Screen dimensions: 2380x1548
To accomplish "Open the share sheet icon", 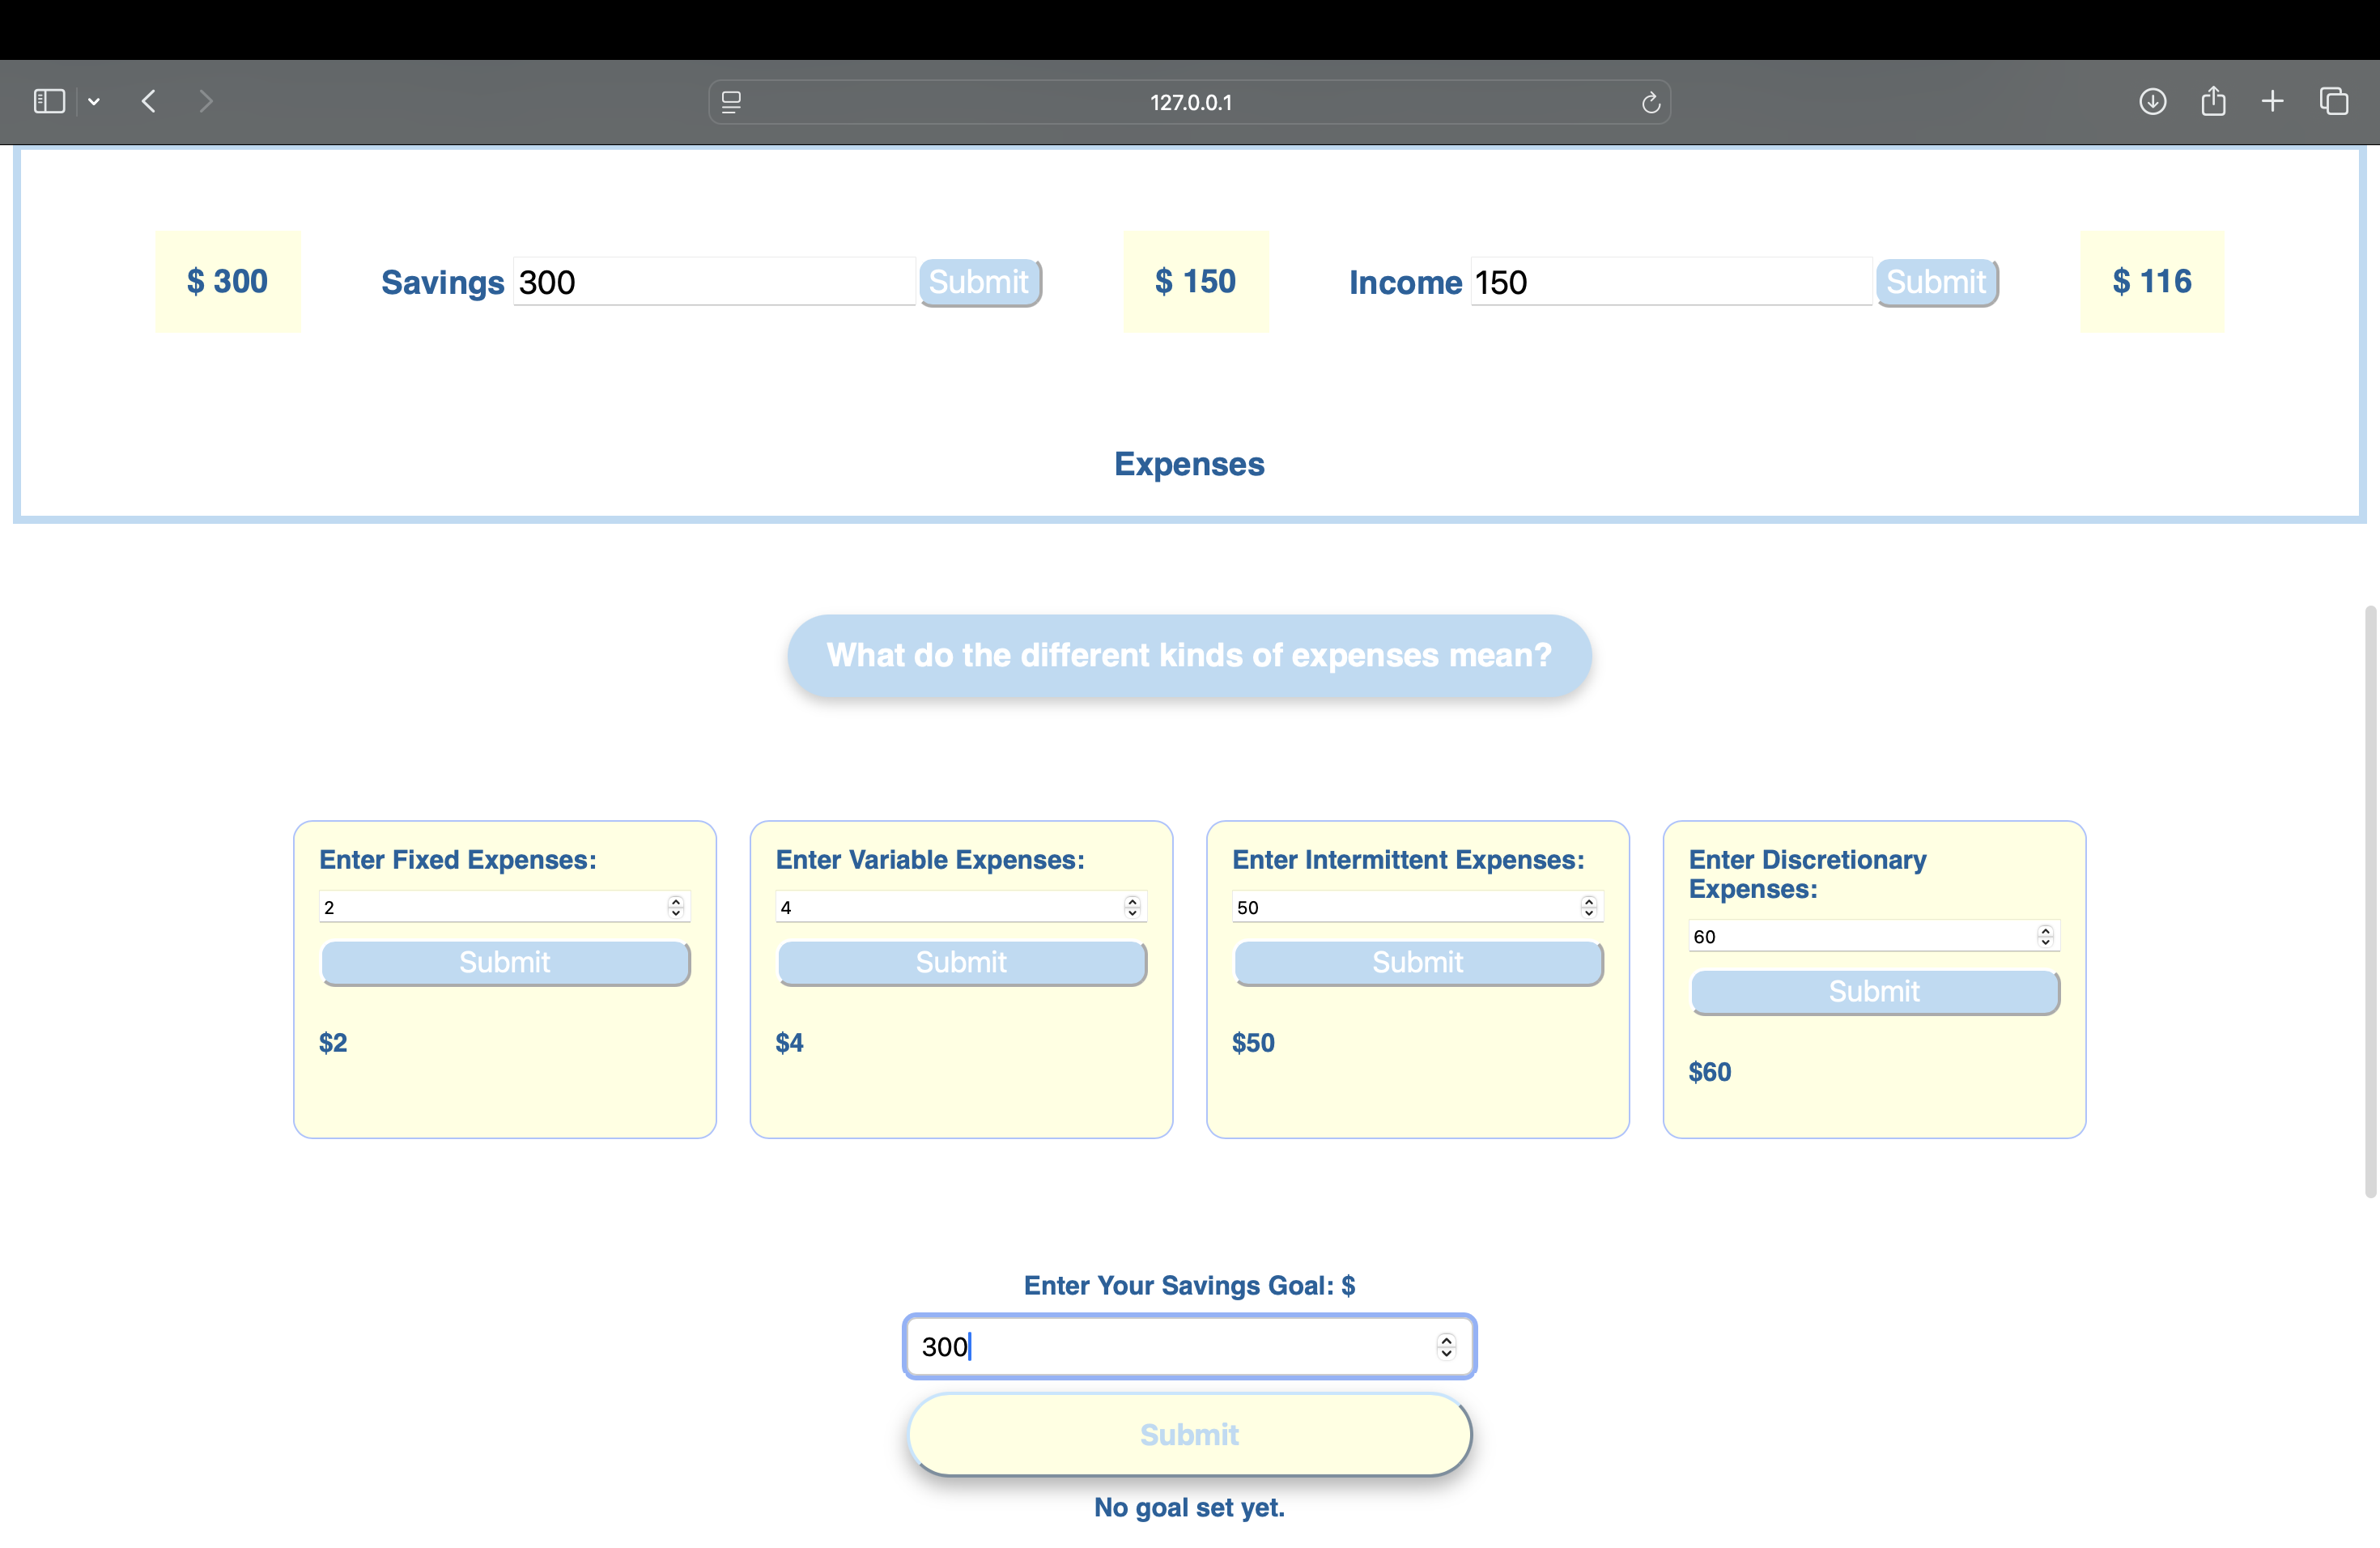I will [x=2213, y=101].
